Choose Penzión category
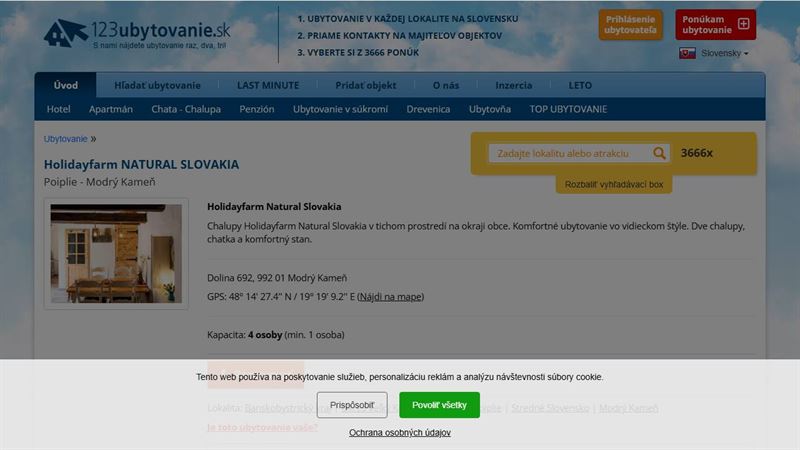Image resolution: width=800 pixels, height=450 pixels. 257,109
